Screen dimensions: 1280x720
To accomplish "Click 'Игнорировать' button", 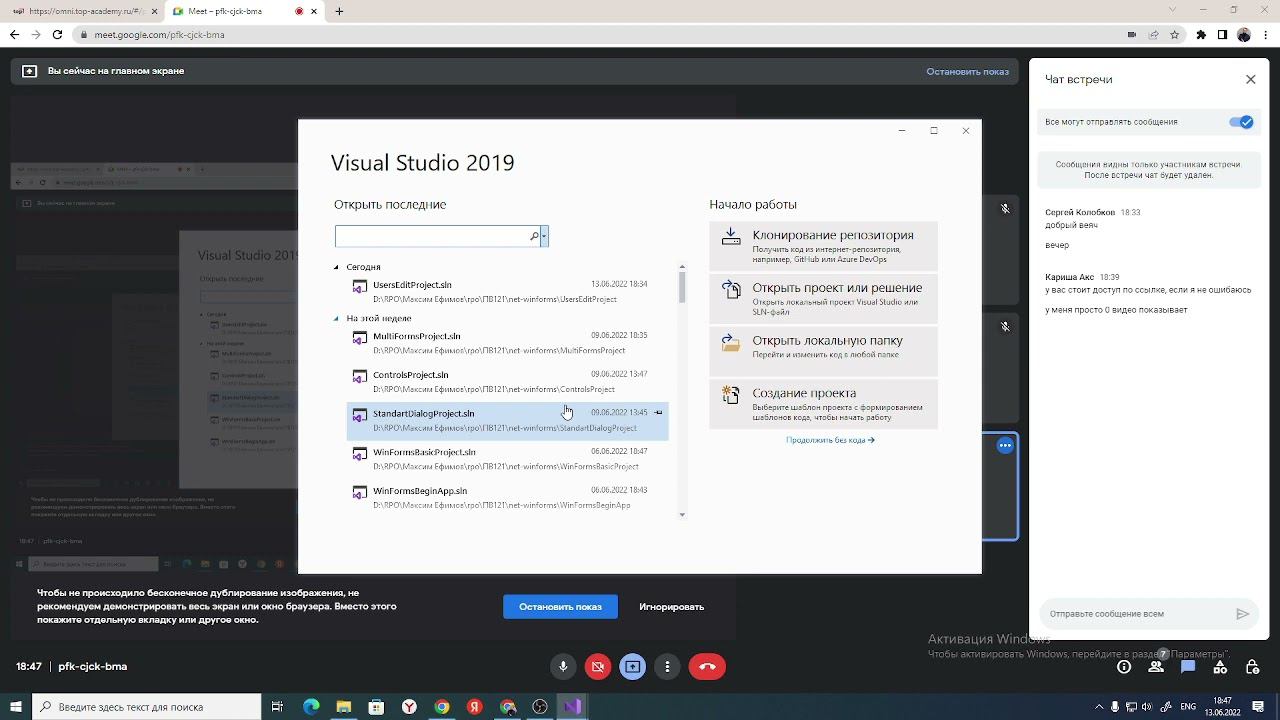I will tap(672, 607).
